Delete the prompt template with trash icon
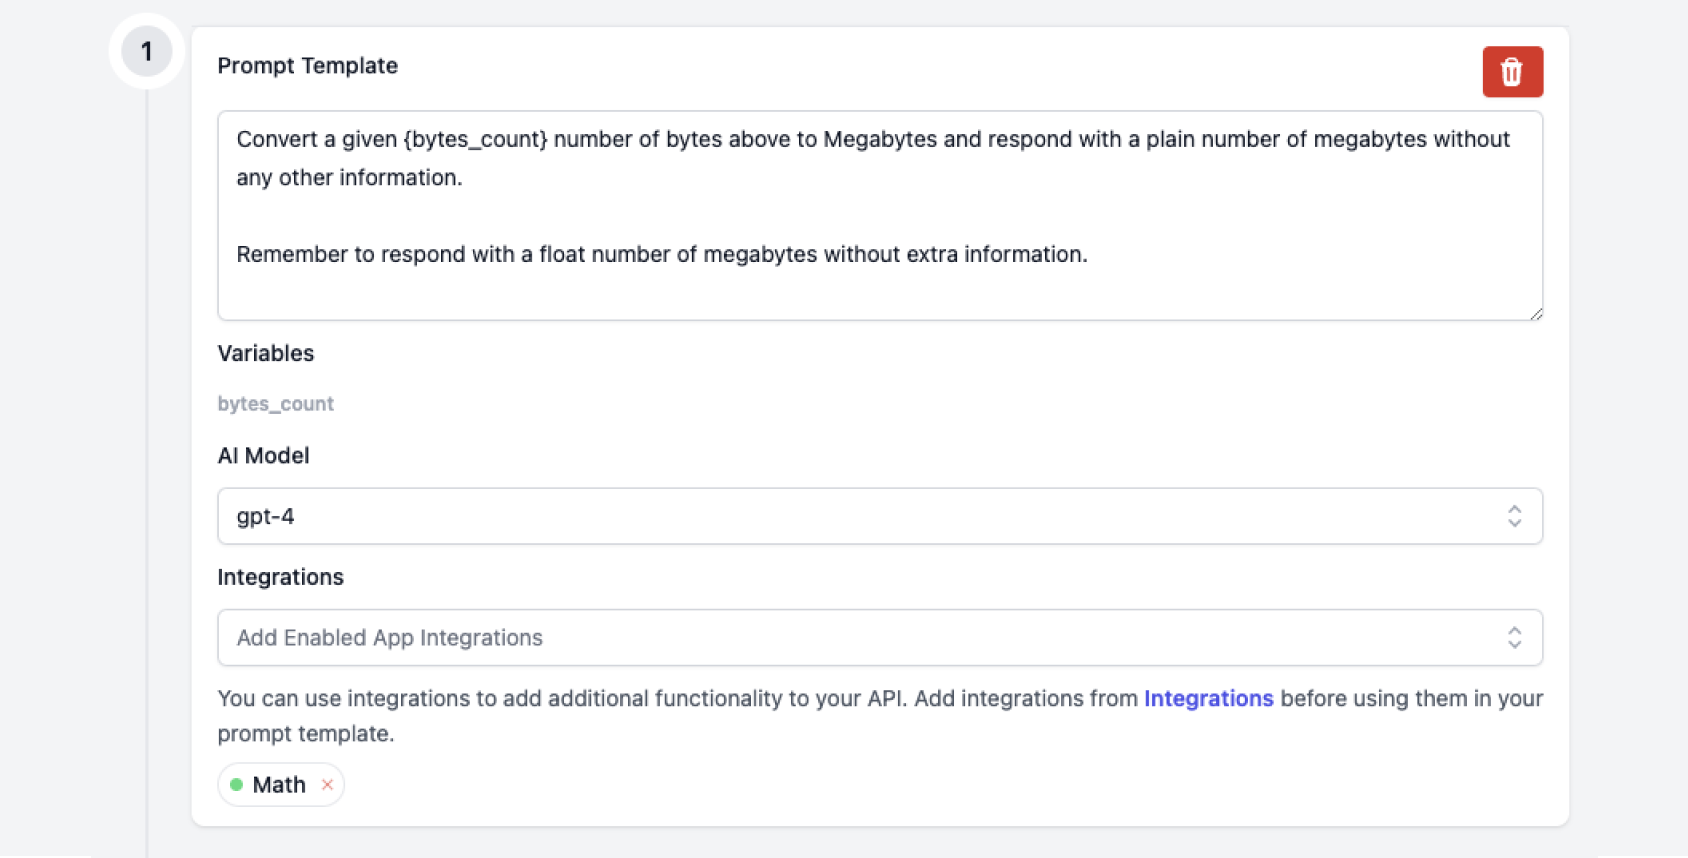This screenshot has height=858, width=1688. coord(1511,72)
